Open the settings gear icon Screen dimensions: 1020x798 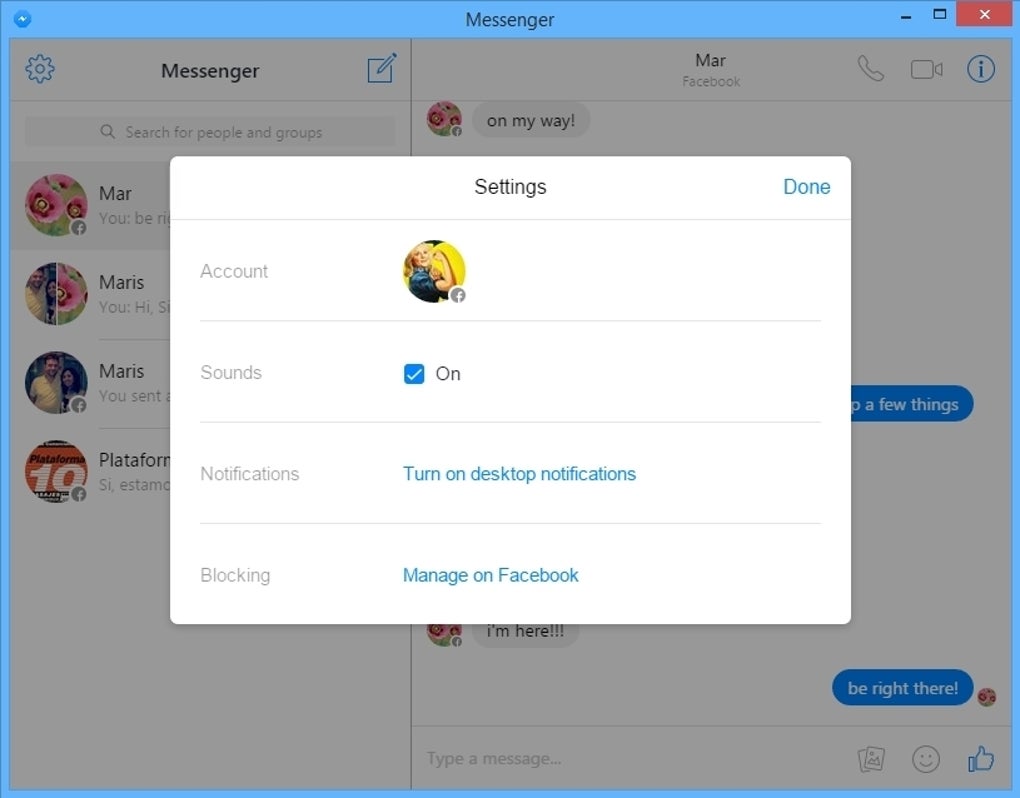(x=40, y=69)
